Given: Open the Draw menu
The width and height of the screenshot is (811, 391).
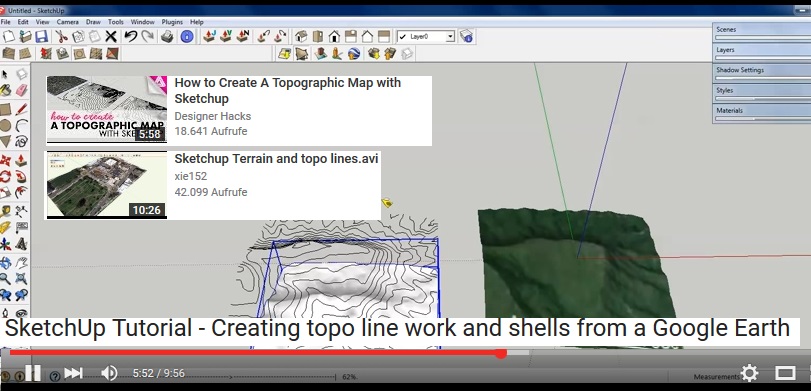Looking at the screenshot, I should 93,22.
